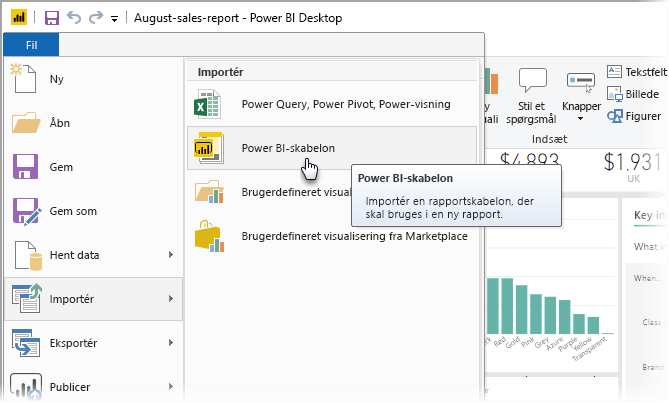669x403 pixels.
Task: Click the Eksportér icon
Action: click(x=26, y=343)
